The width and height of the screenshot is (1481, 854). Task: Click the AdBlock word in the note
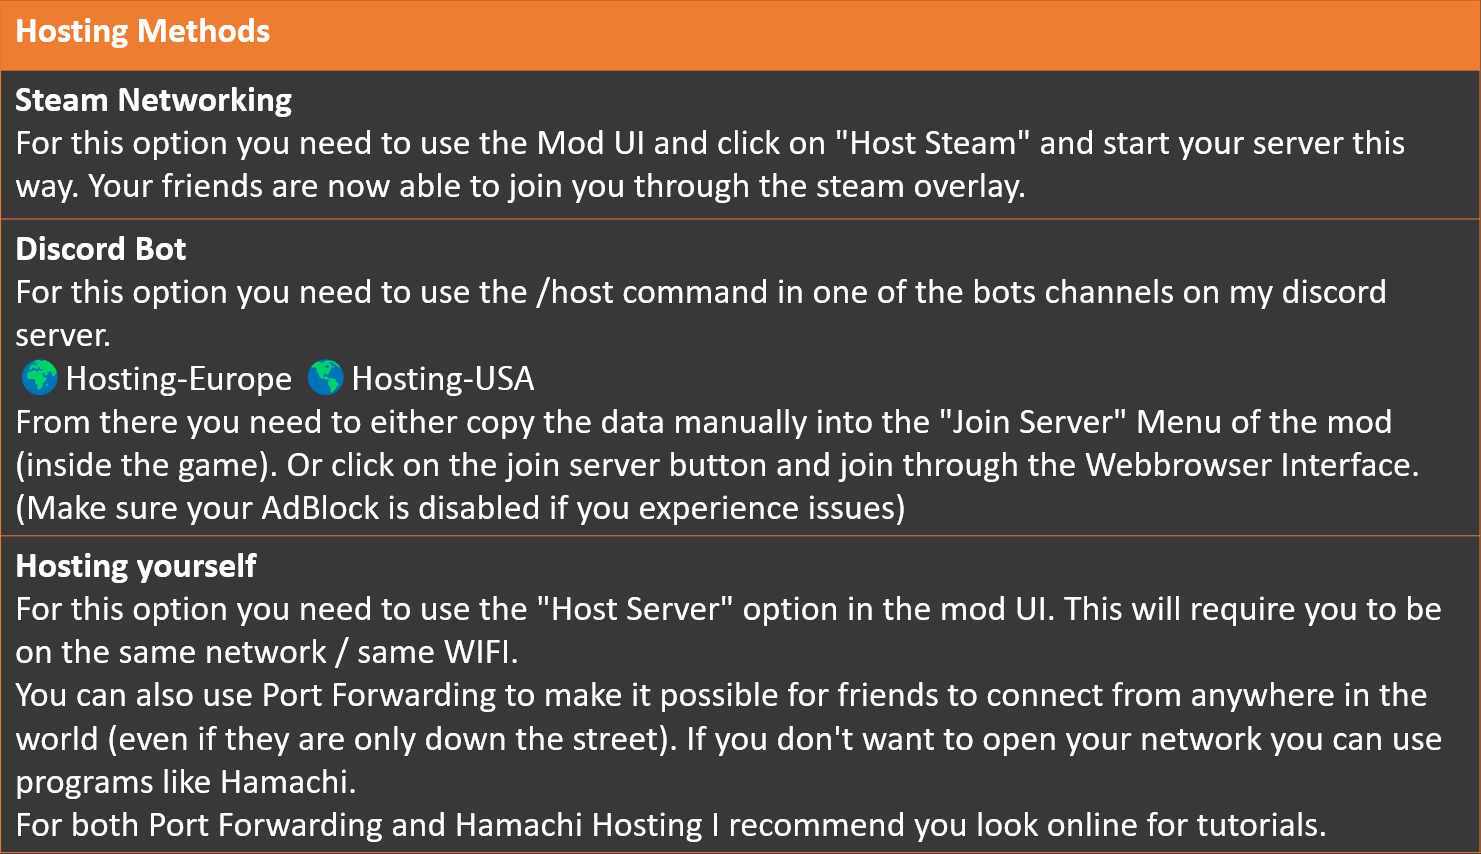point(320,508)
